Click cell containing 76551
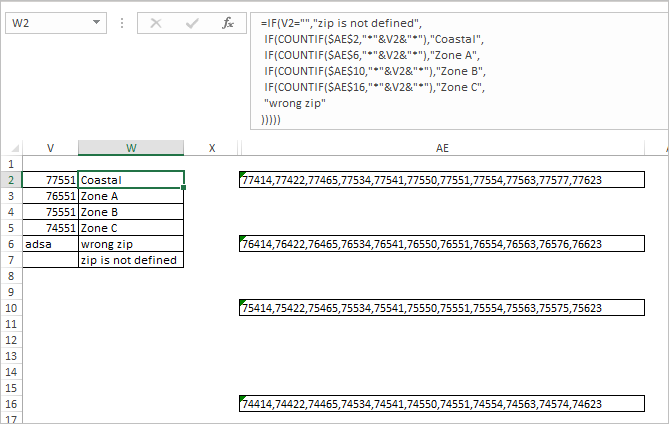Screen dimensions: 669x424 [50, 196]
